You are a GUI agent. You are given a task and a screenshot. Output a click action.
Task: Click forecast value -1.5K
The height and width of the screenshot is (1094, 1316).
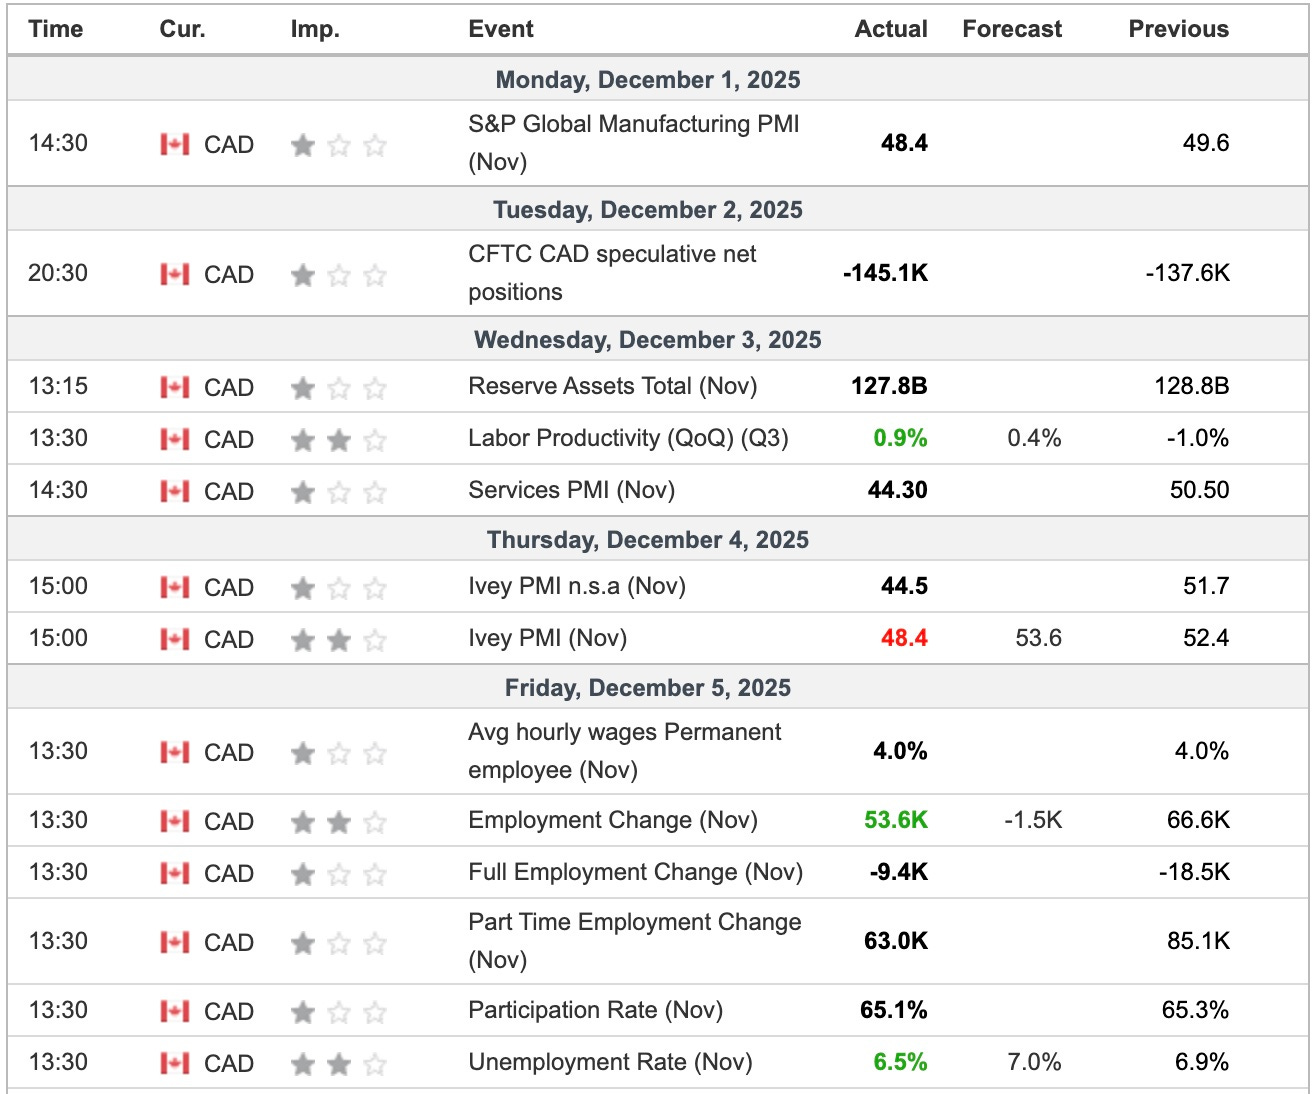click(x=1033, y=820)
